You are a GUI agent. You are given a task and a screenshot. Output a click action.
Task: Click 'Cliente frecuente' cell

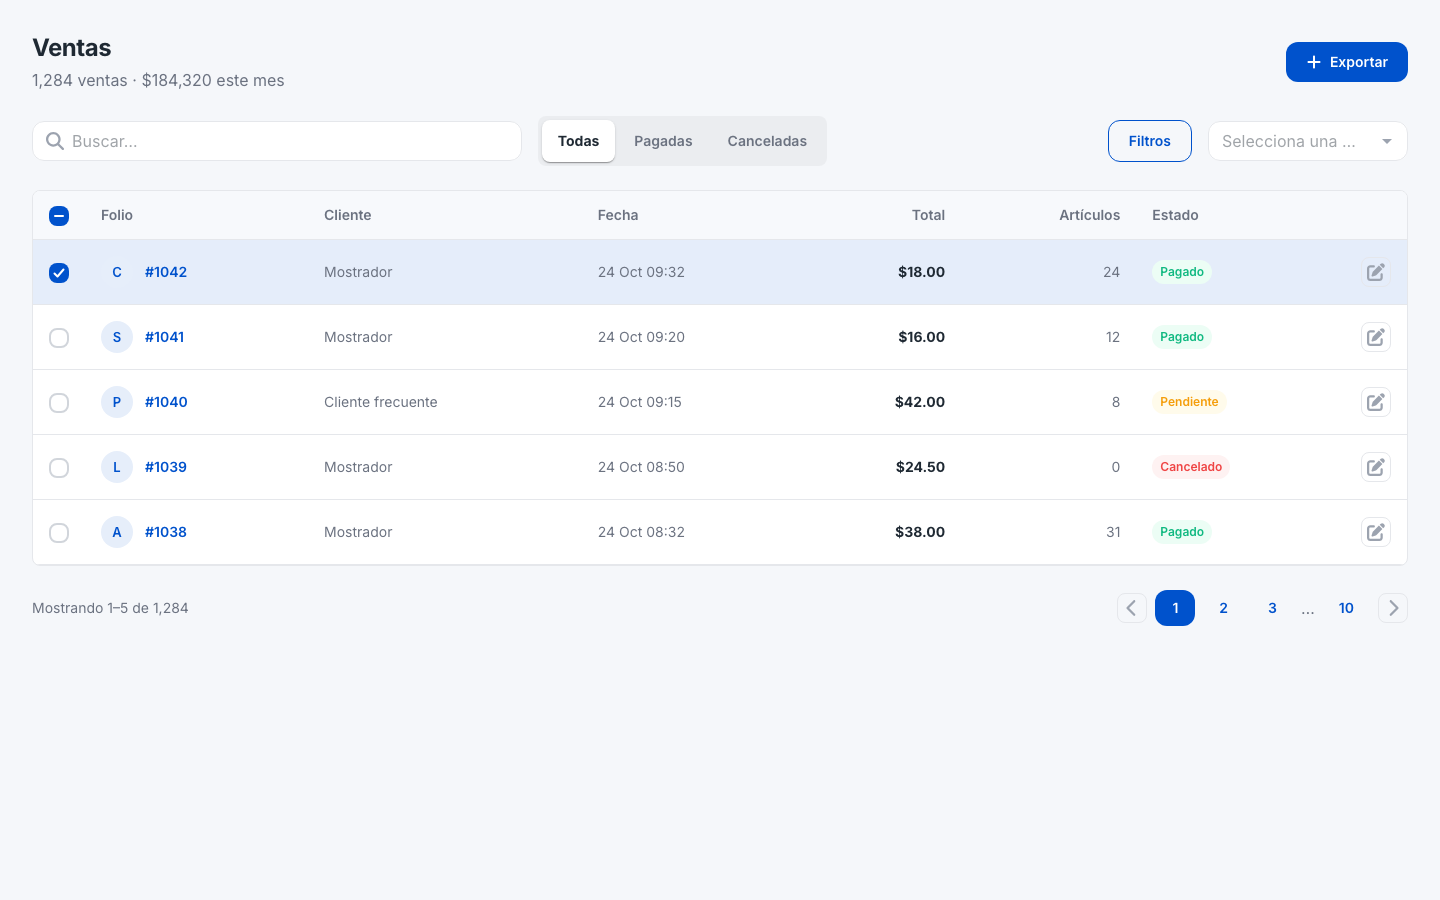(x=381, y=402)
